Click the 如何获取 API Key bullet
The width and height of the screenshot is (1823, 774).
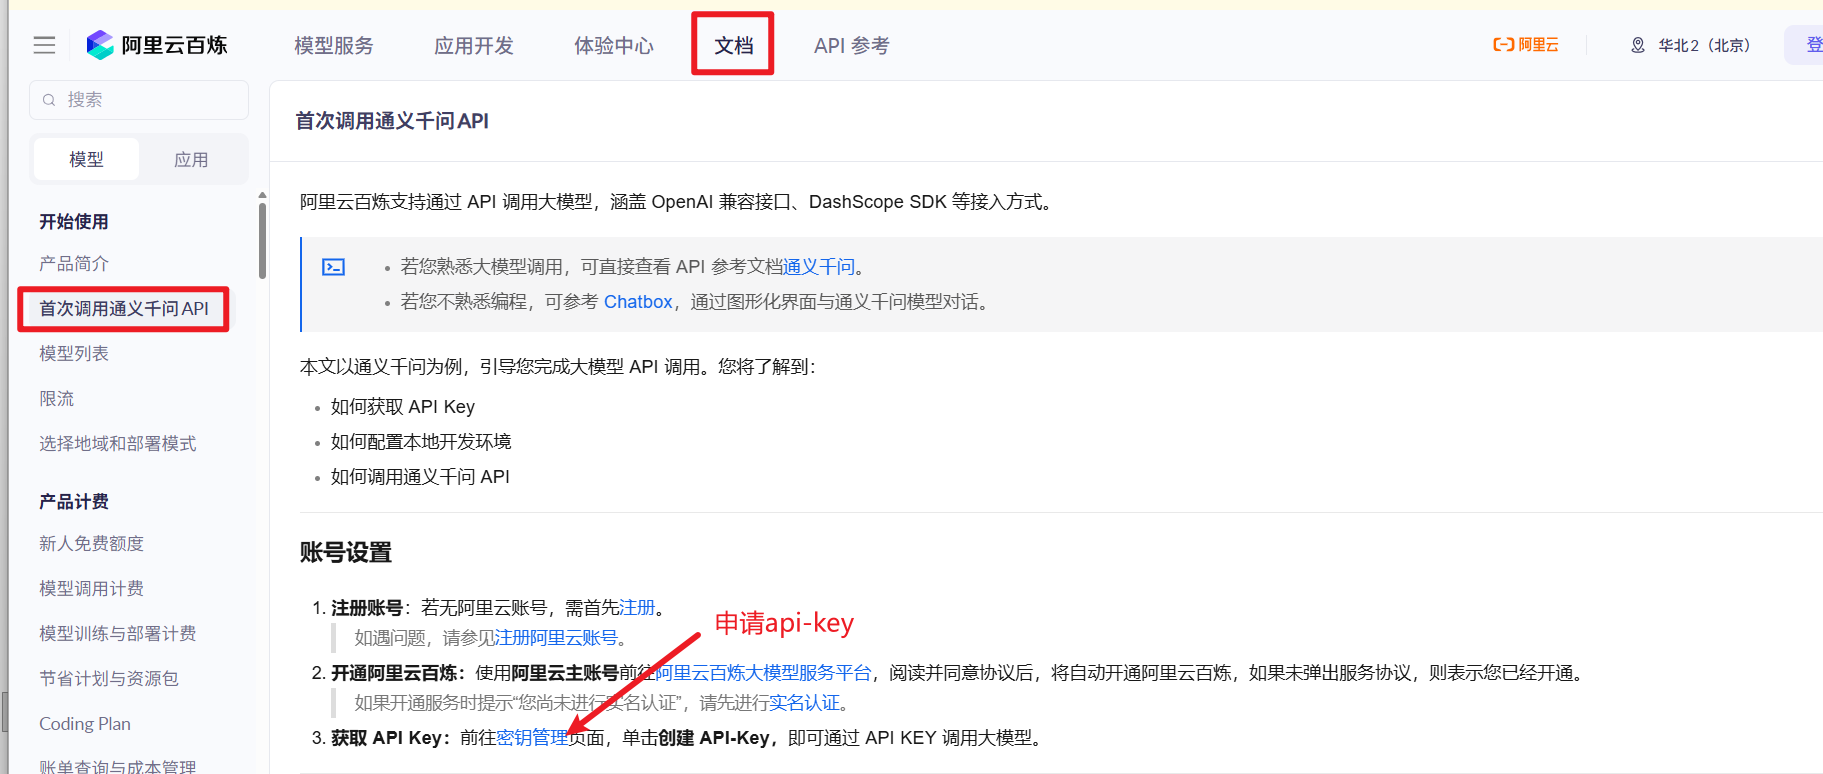403,407
